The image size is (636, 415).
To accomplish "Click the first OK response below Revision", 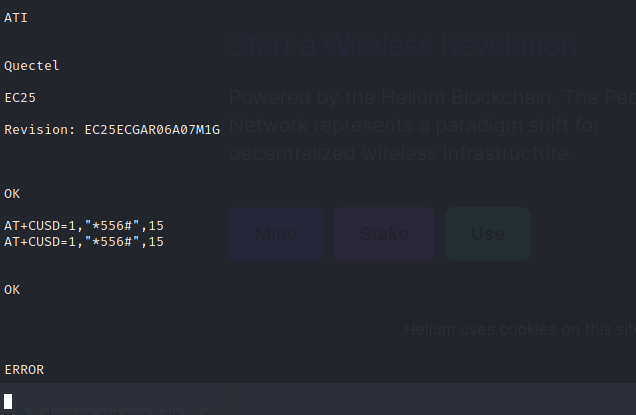I will pyautogui.click(x=12, y=193).
